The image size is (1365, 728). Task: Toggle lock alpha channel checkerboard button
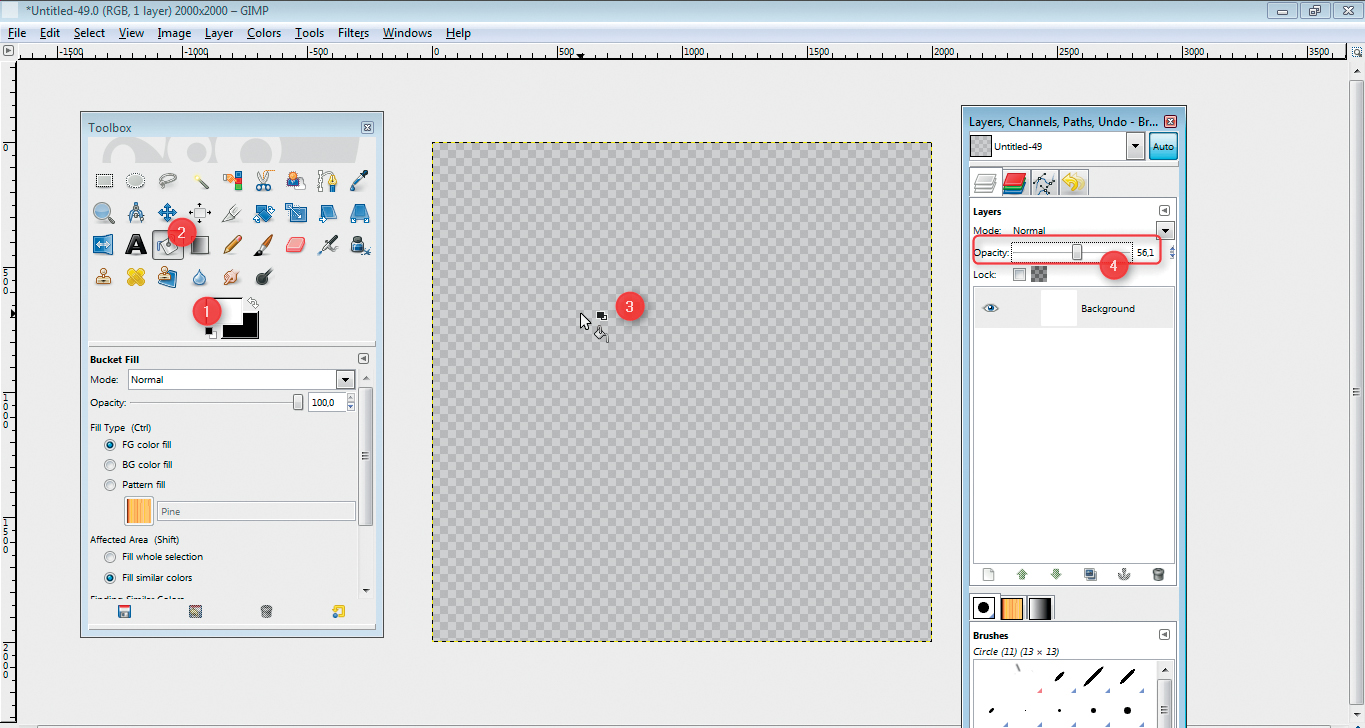tap(1040, 274)
